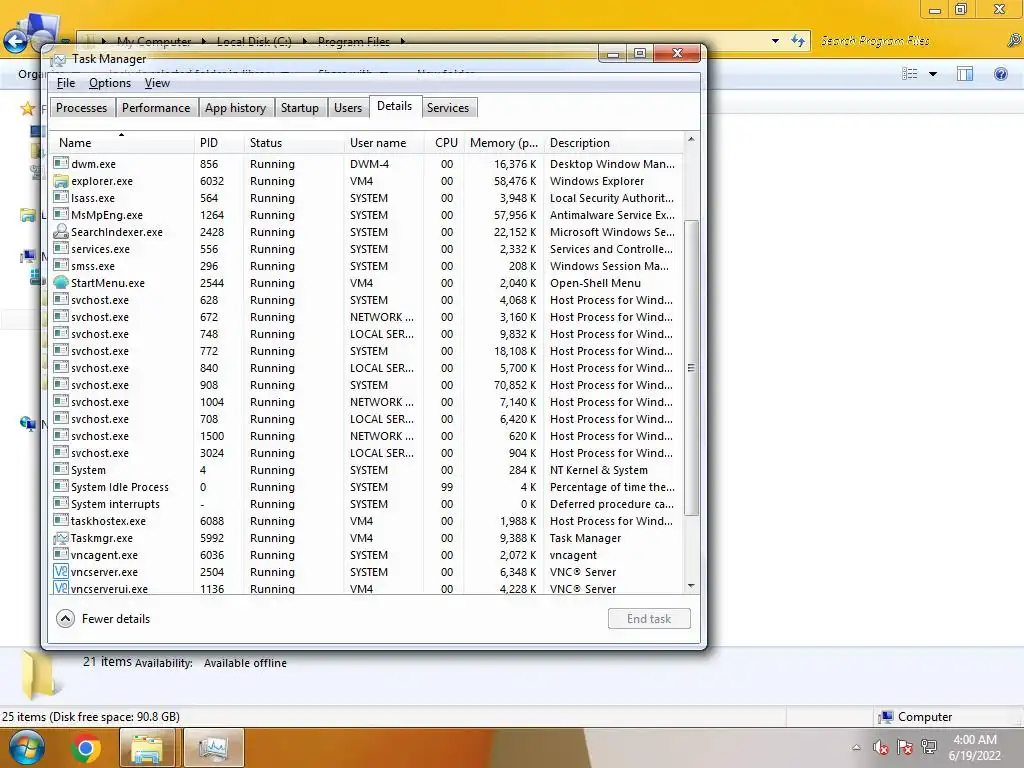Open File Explorer taskbar button
The width and height of the screenshot is (1024, 768).
[x=148, y=748]
